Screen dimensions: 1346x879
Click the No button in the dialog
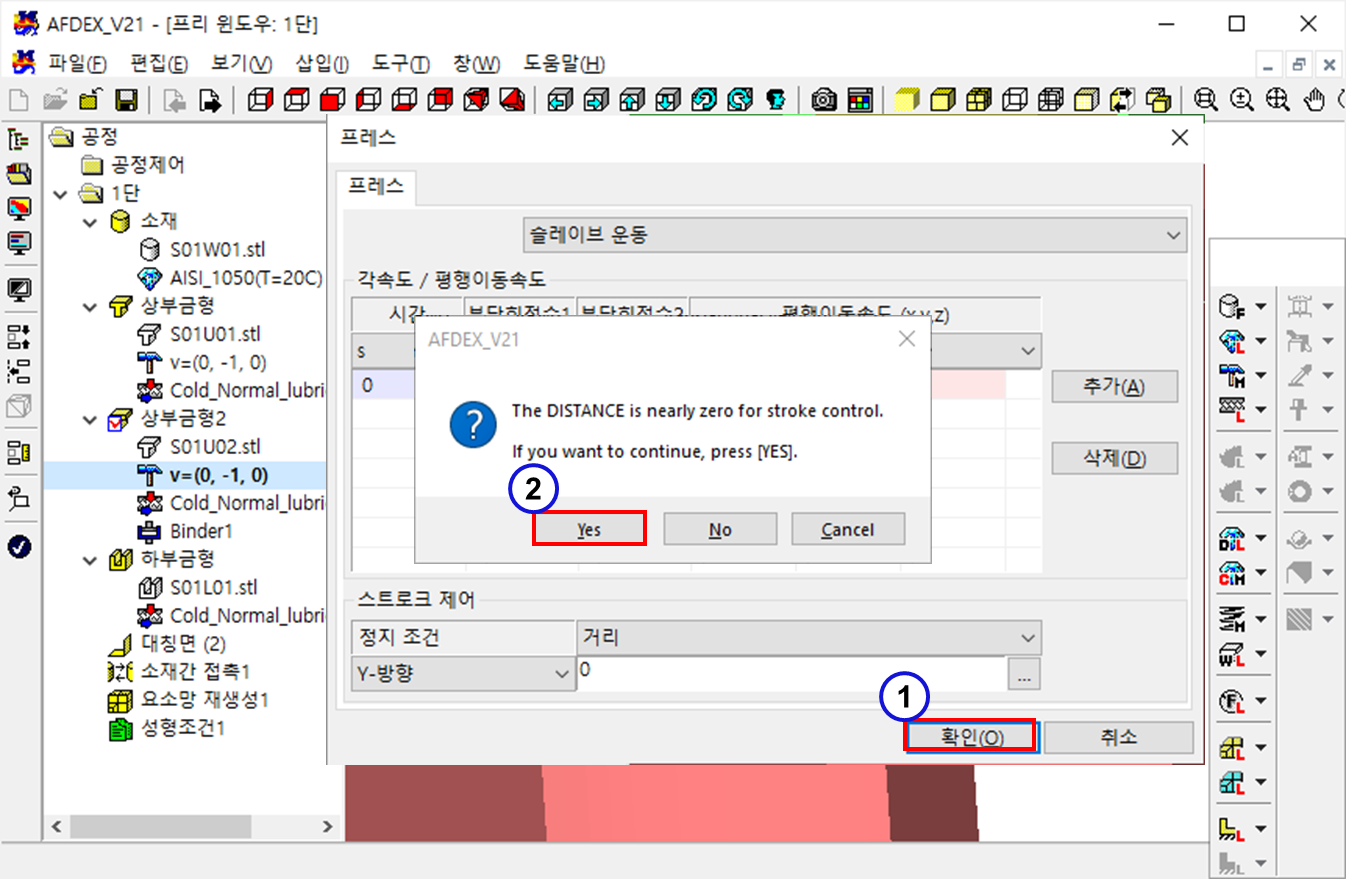720,530
